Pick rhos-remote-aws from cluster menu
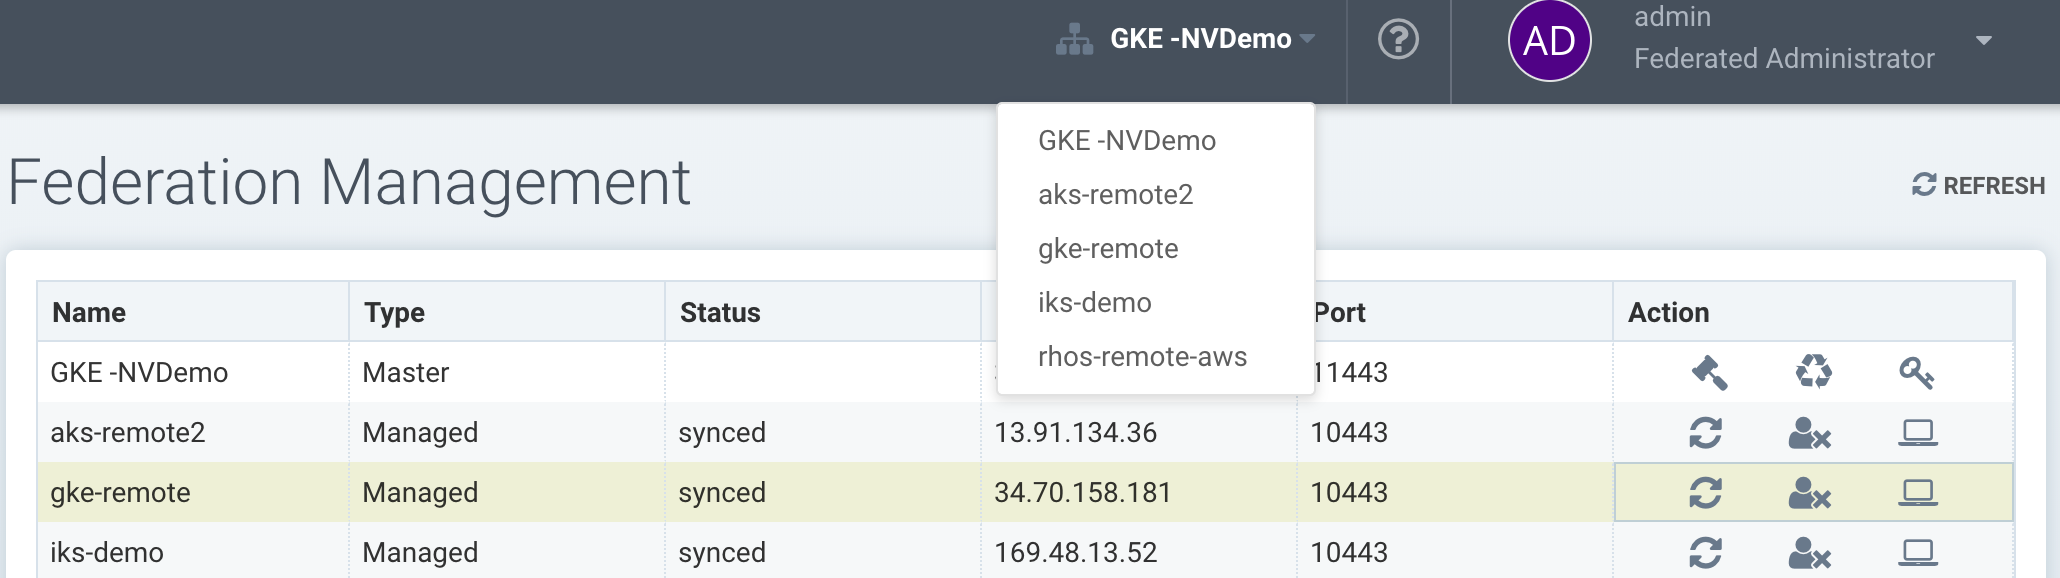 pos(1142,357)
